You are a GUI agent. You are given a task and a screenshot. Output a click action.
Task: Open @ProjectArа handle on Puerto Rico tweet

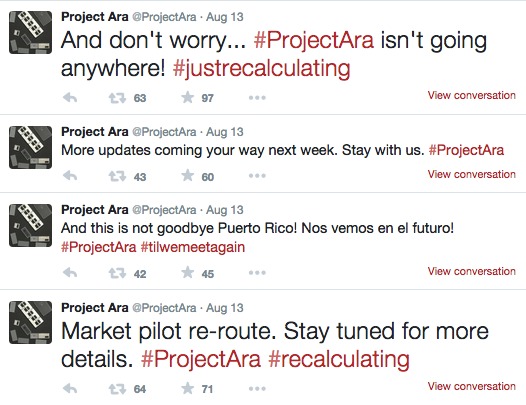point(164,210)
